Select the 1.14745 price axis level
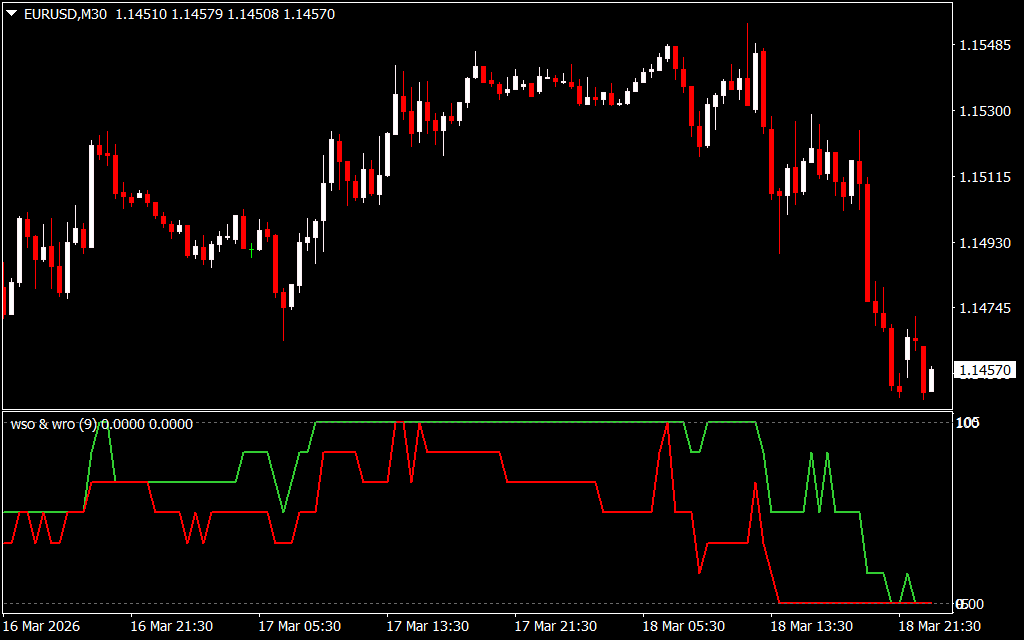Image resolution: width=1024 pixels, height=640 pixels. (x=983, y=308)
